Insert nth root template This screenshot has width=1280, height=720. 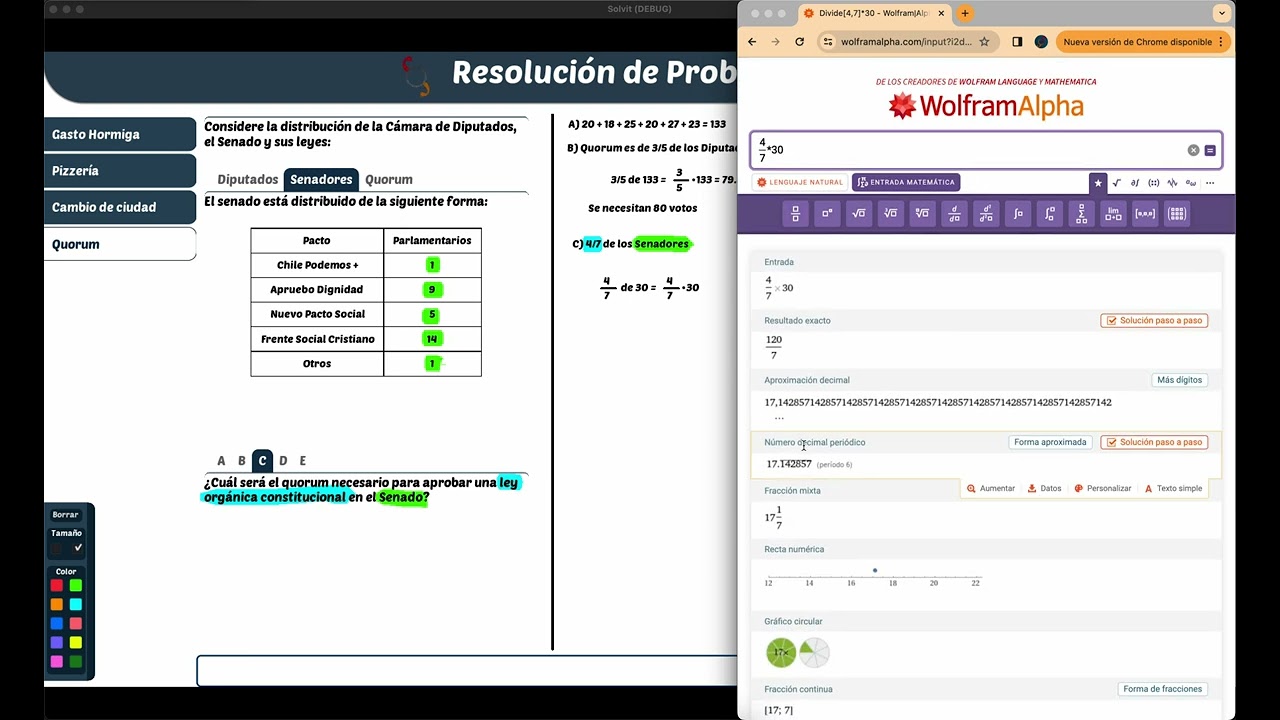922,213
